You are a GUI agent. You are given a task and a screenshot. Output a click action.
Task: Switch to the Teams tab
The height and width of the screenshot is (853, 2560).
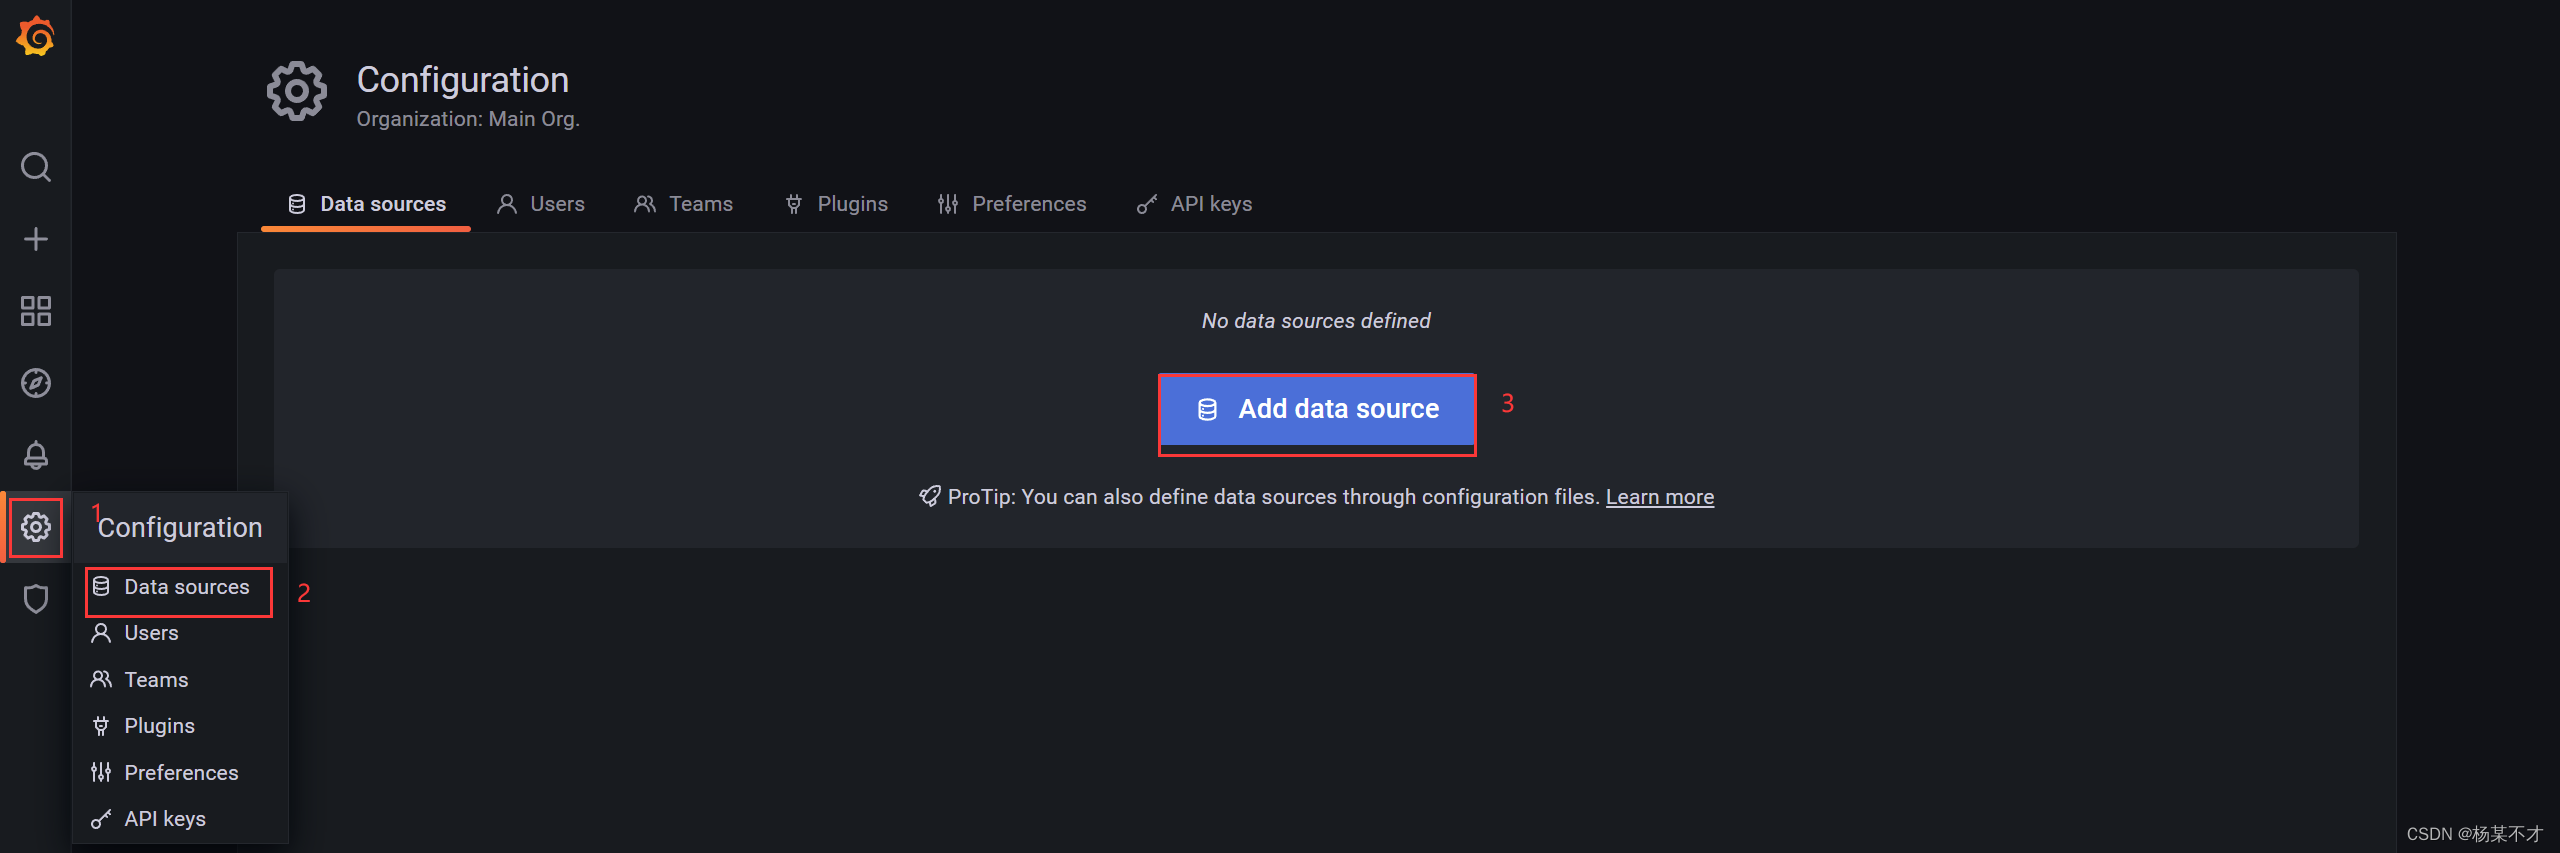684,204
